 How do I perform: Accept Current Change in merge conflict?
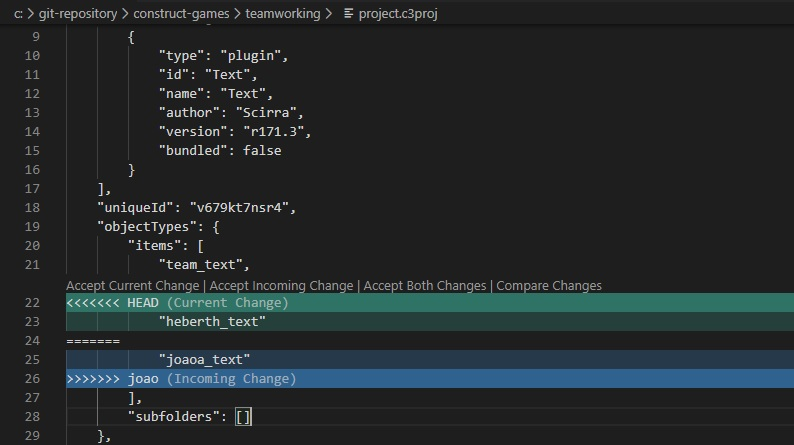click(133, 286)
